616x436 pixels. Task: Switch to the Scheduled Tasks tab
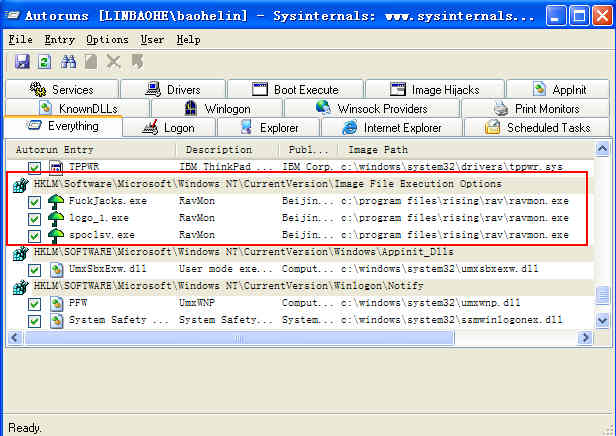click(537, 127)
